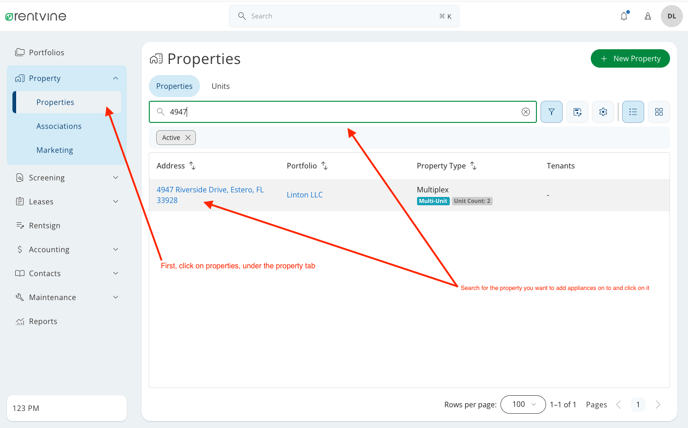The width and height of the screenshot is (688, 428).
Task: Open table settings gear icon
Action: (x=603, y=112)
